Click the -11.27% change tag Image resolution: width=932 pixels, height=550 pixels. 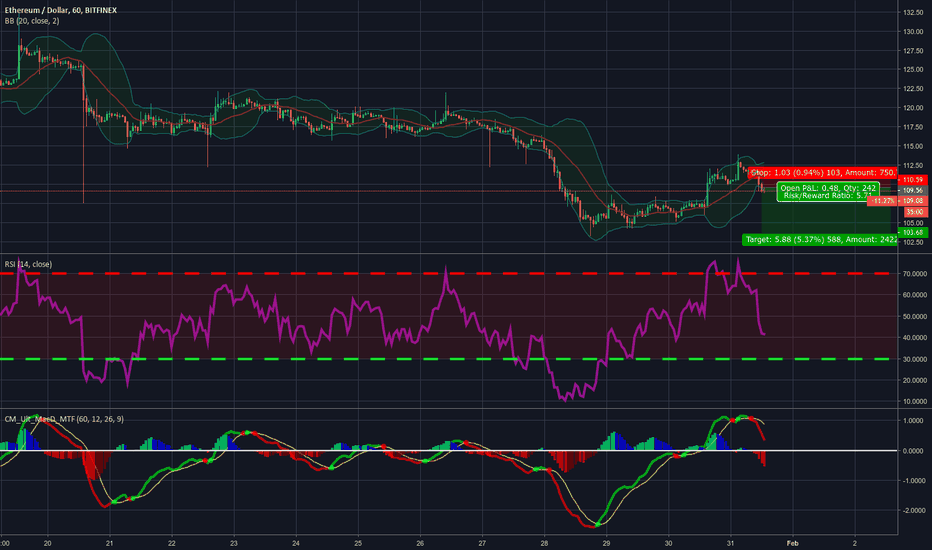[883, 201]
